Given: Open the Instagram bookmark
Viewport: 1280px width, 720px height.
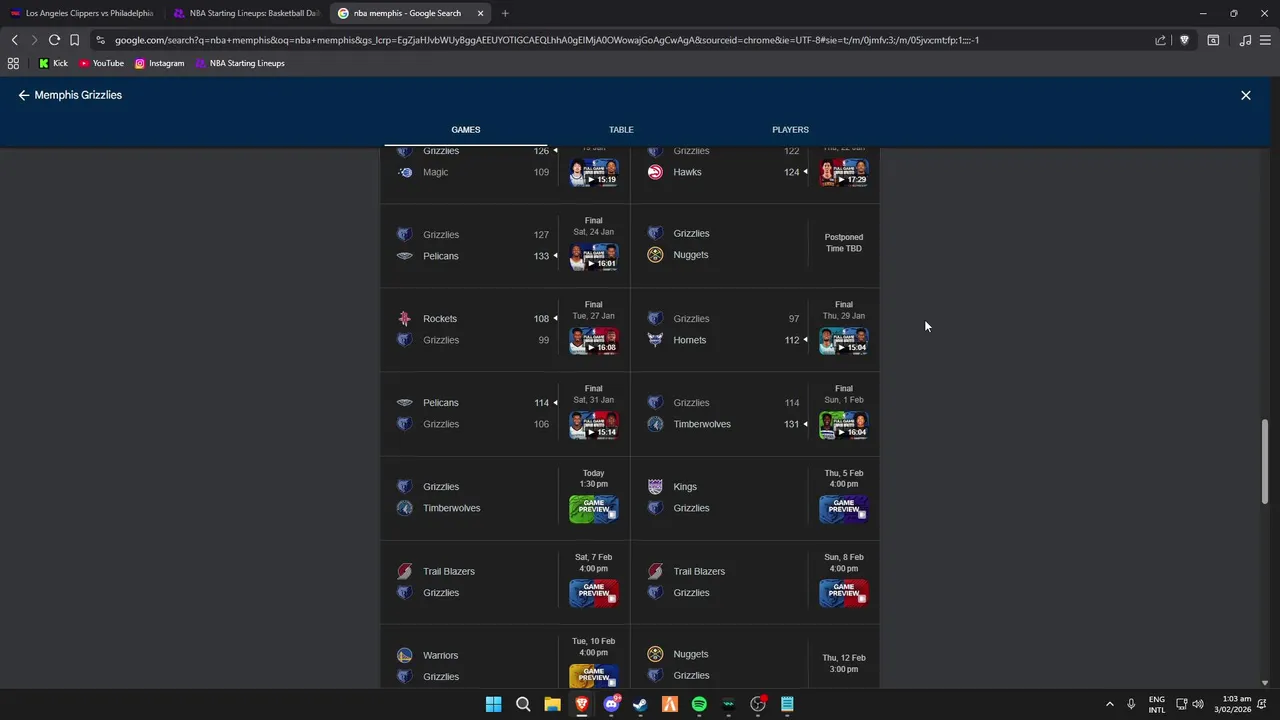Looking at the screenshot, I should [160, 63].
